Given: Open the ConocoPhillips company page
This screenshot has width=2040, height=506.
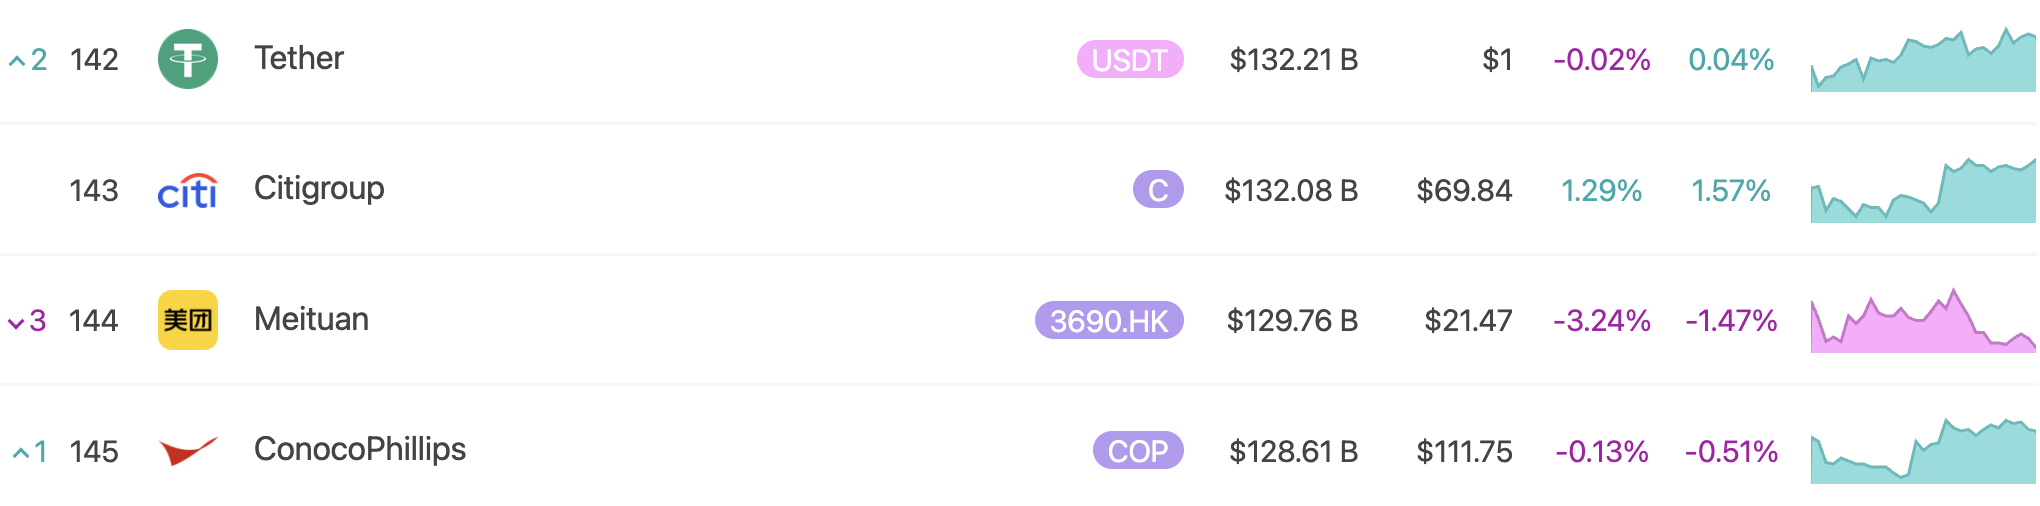Looking at the screenshot, I should [x=359, y=449].
